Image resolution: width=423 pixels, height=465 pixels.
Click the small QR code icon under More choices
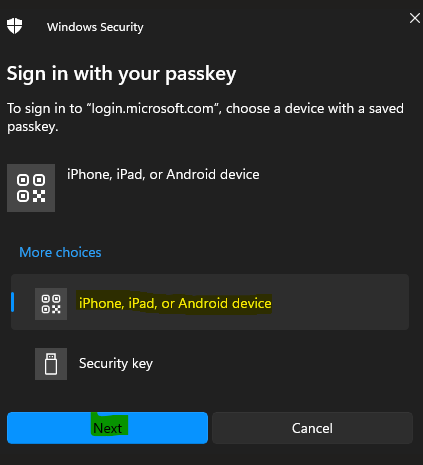point(51,304)
